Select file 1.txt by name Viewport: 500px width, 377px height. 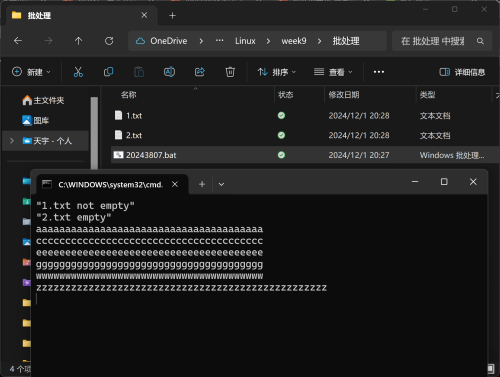click(134, 116)
